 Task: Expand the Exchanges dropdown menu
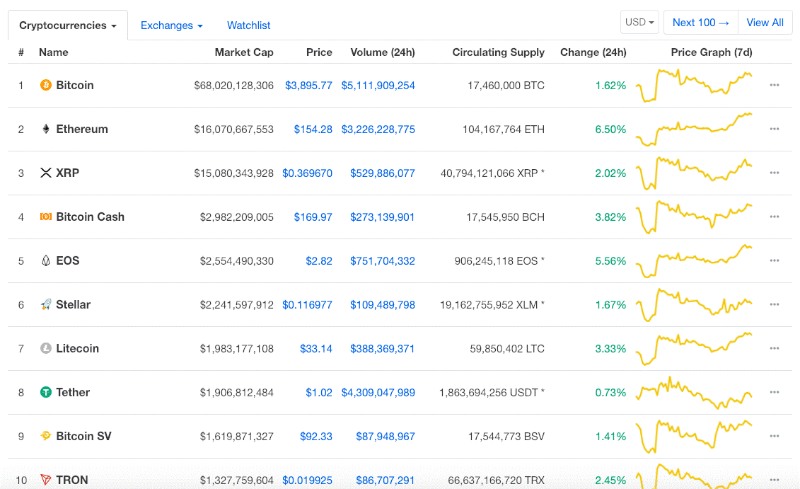click(171, 25)
